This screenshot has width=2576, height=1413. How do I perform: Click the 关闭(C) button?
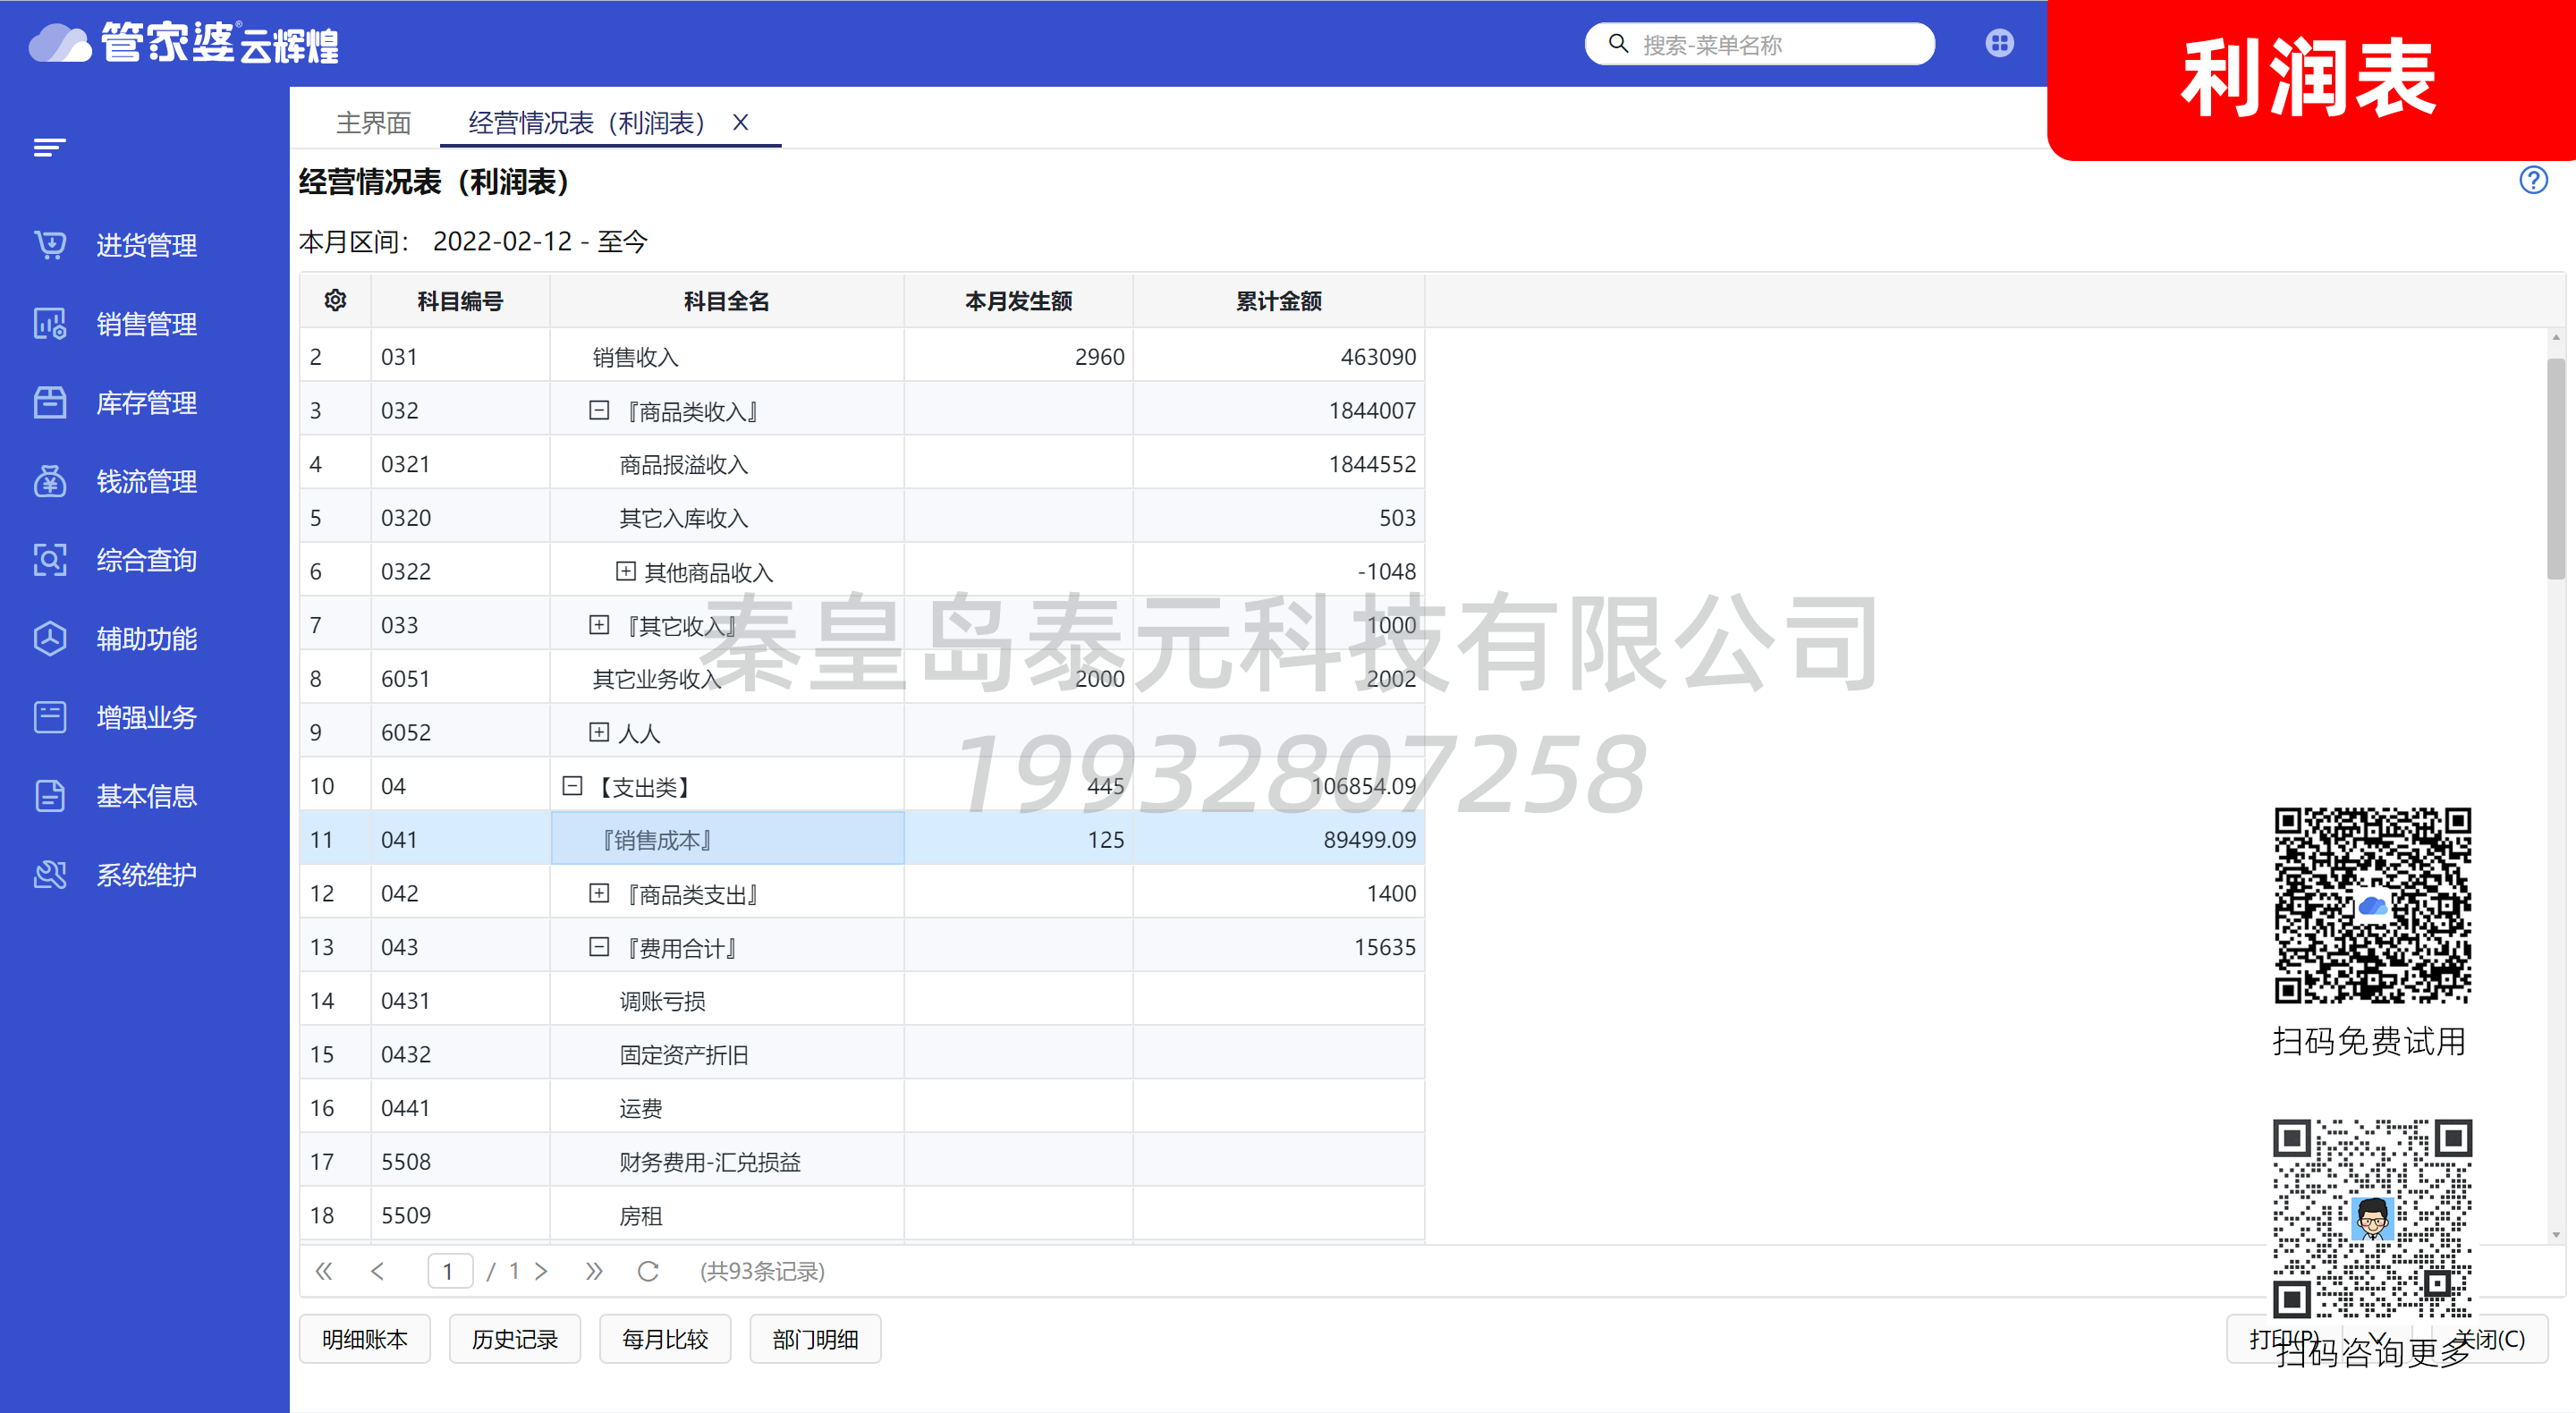(2489, 1339)
